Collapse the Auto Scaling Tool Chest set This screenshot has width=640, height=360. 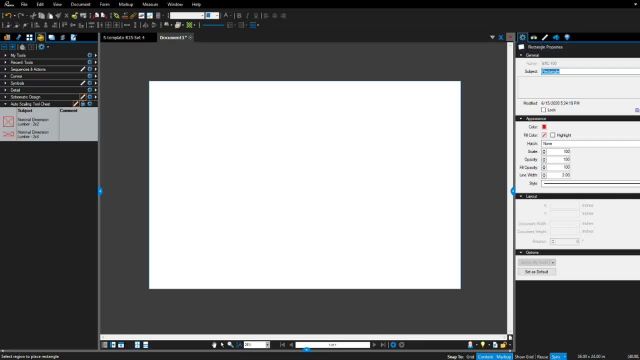click(x=5, y=104)
